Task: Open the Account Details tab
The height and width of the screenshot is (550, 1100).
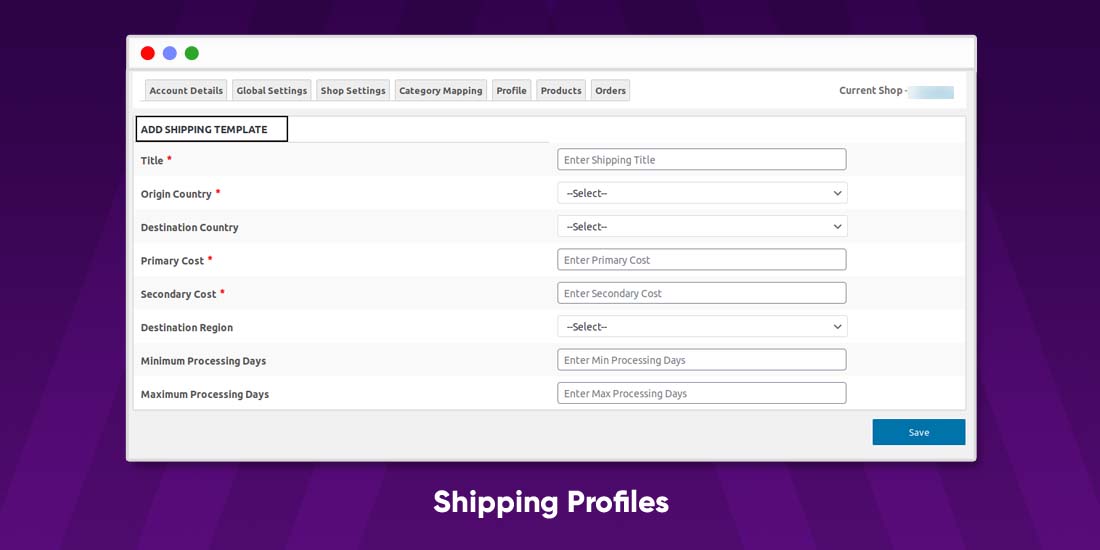Action: (x=186, y=90)
